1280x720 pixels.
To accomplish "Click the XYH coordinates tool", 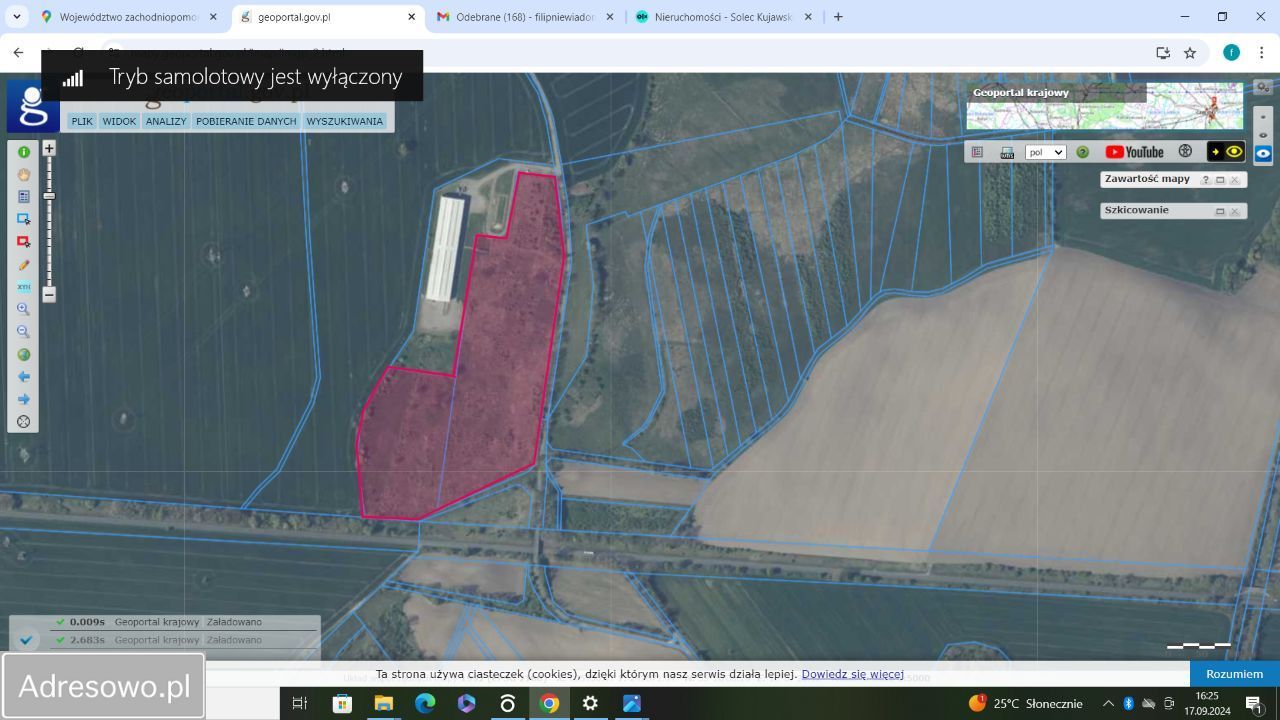I will coord(23,287).
